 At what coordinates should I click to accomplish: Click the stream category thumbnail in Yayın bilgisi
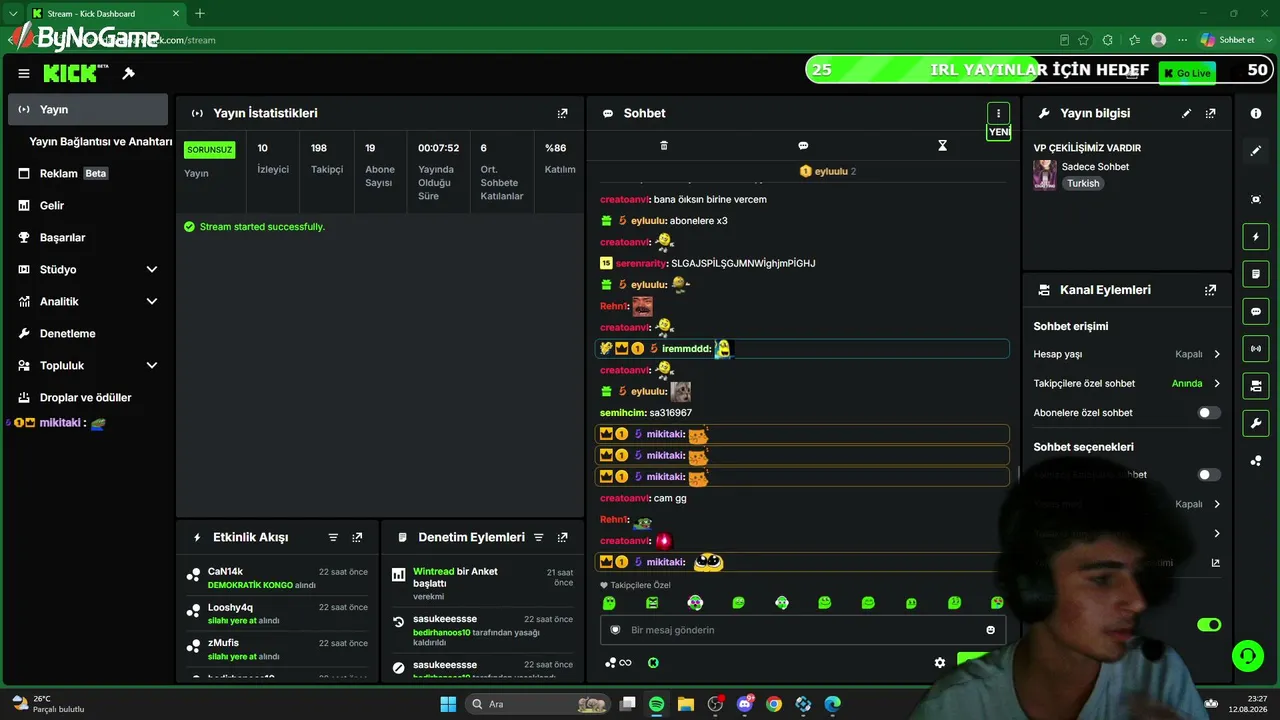(1045, 175)
